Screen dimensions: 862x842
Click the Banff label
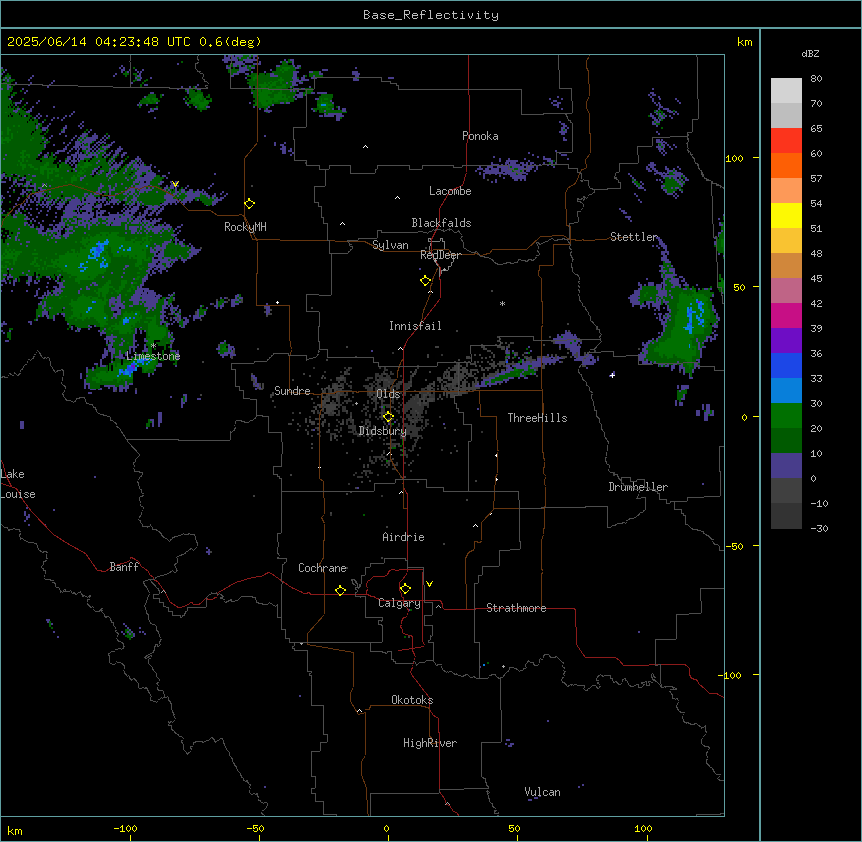[124, 567]
